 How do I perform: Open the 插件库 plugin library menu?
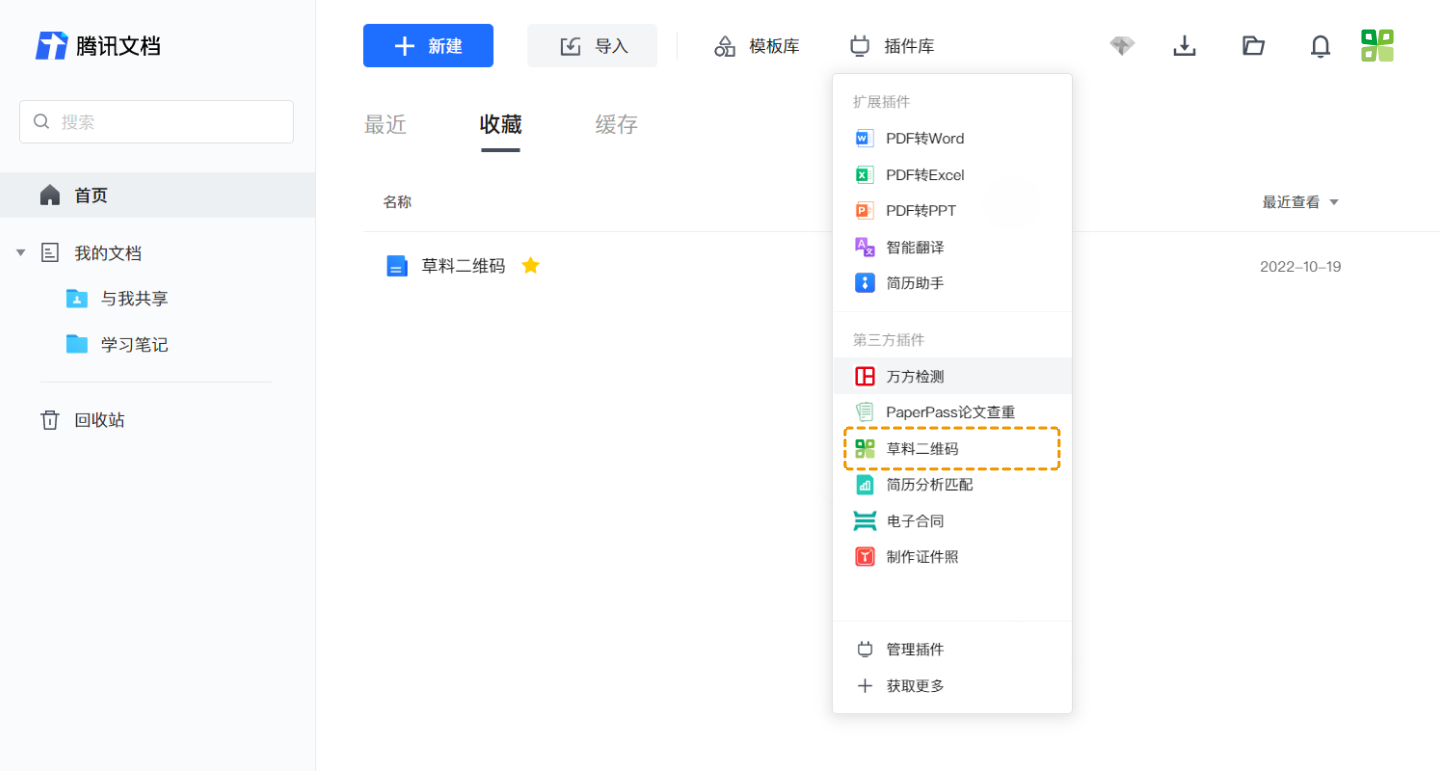click(892, 46)
